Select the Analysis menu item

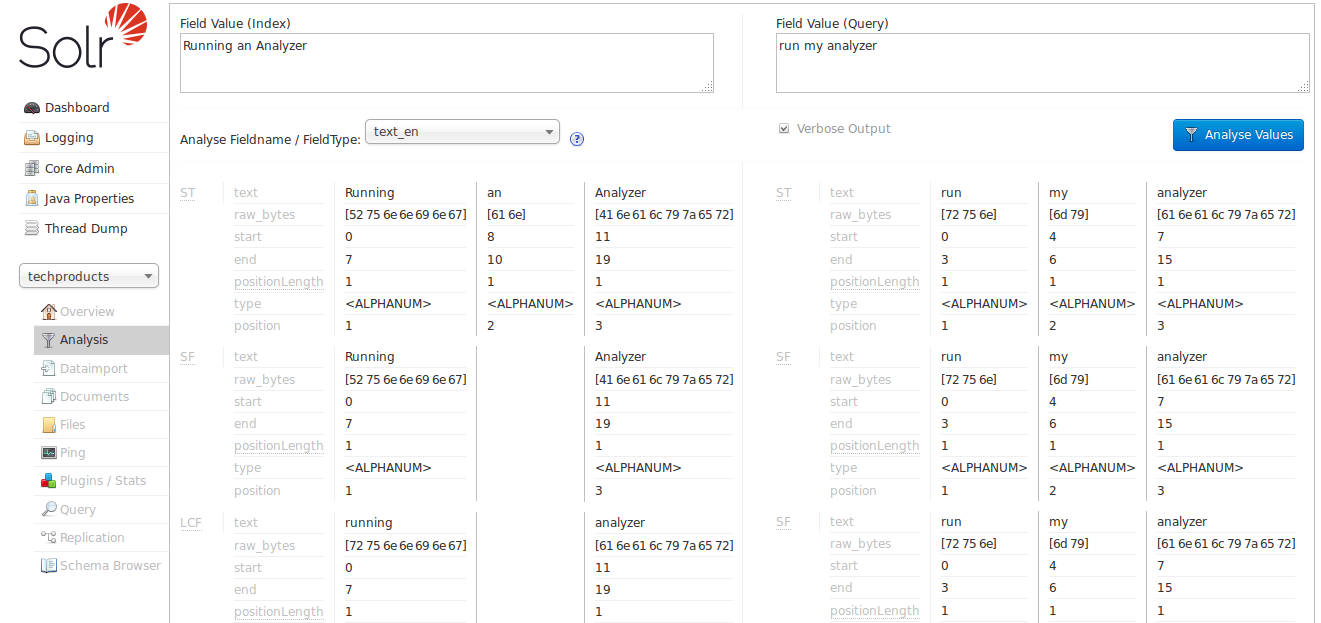click(84, 340)
